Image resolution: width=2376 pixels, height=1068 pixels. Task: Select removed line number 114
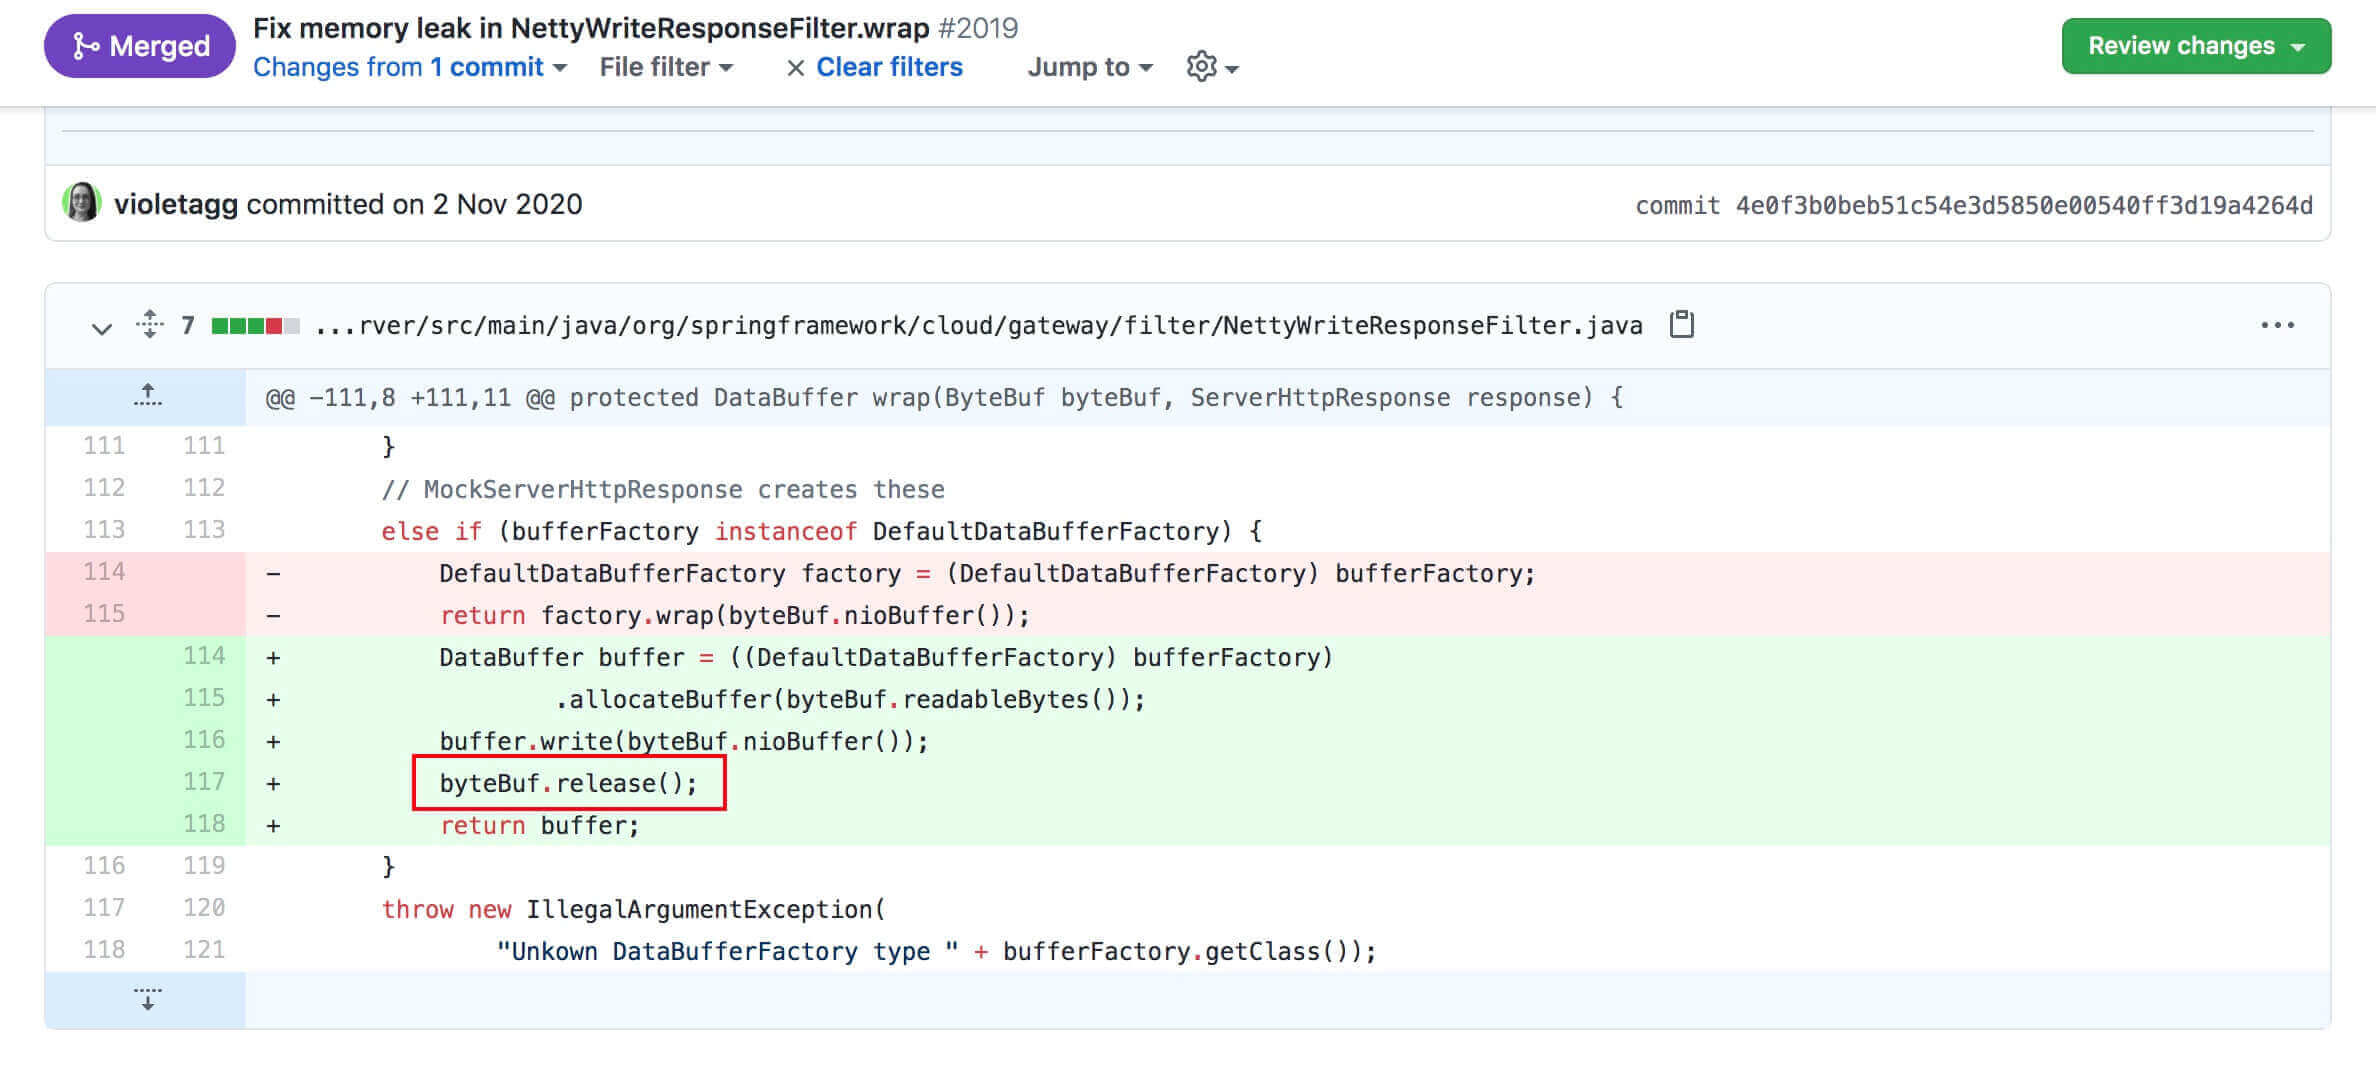104,572
